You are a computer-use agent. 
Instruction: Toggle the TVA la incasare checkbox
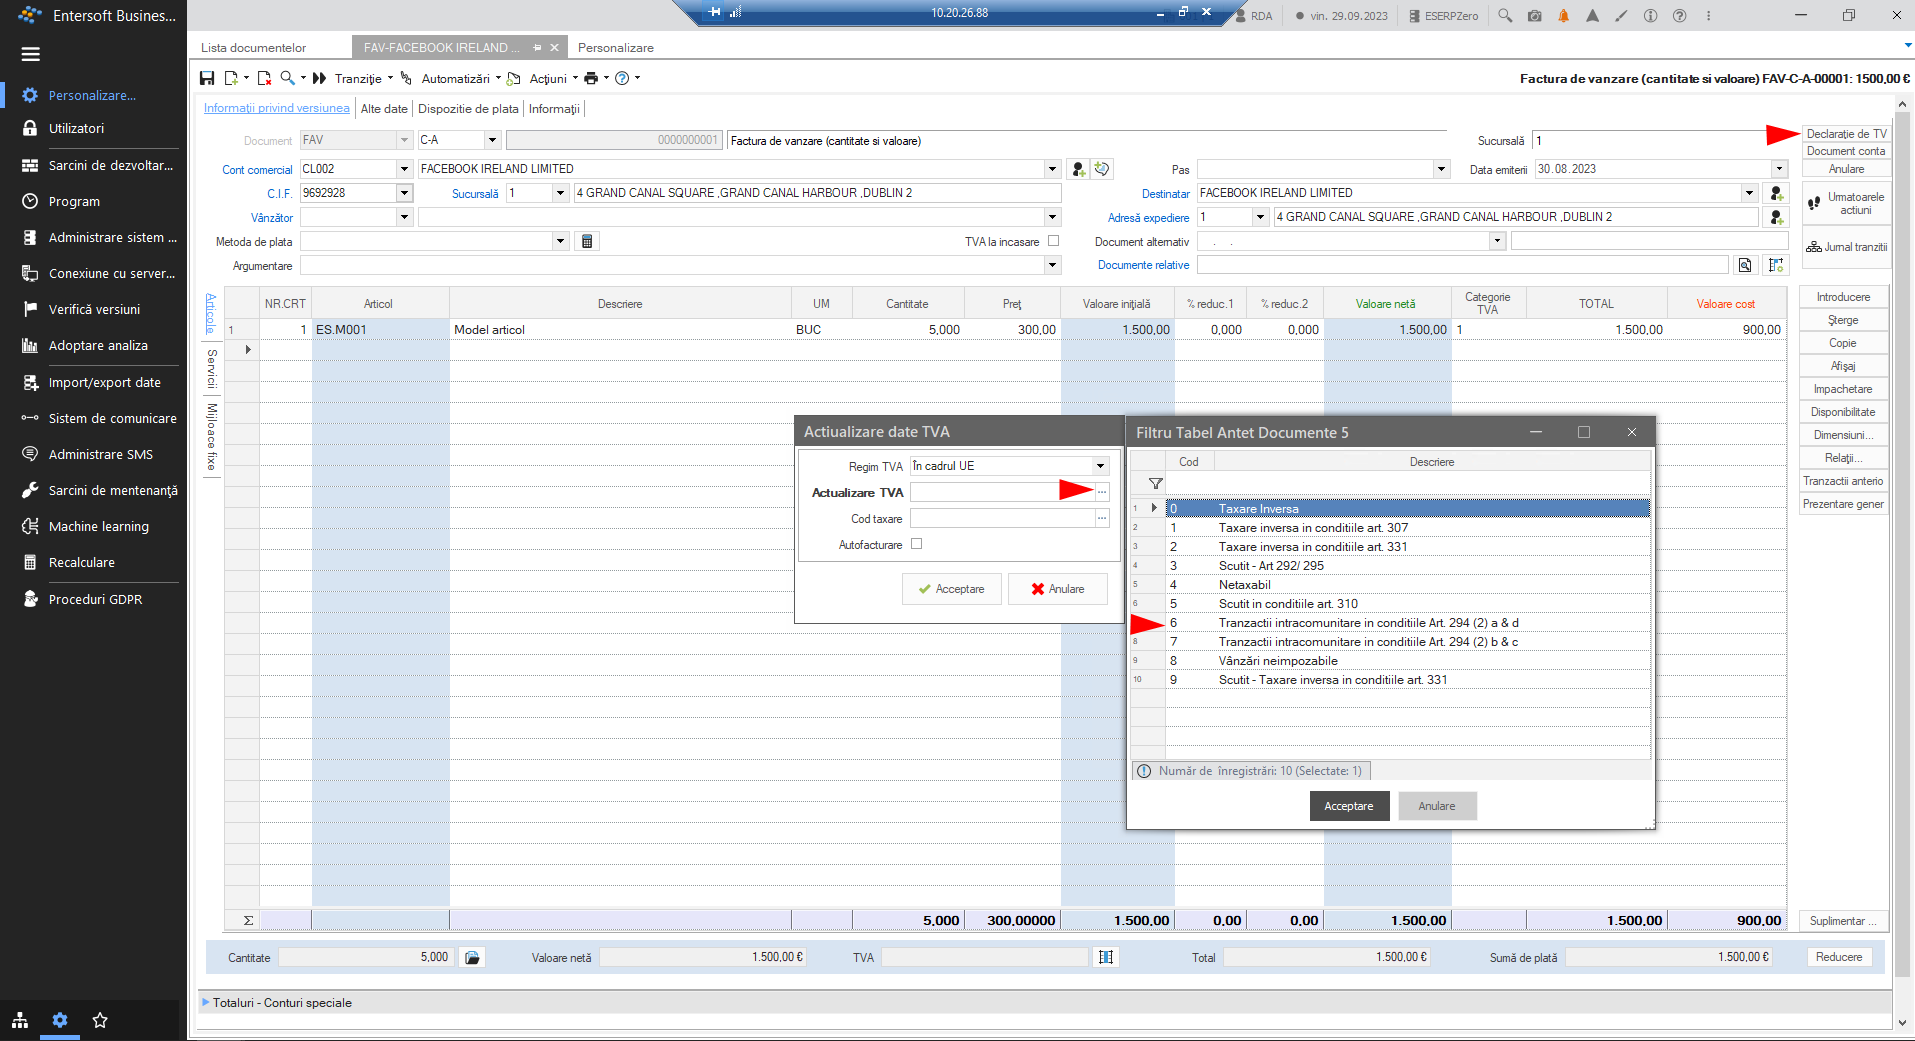[x=1053, y=241]
